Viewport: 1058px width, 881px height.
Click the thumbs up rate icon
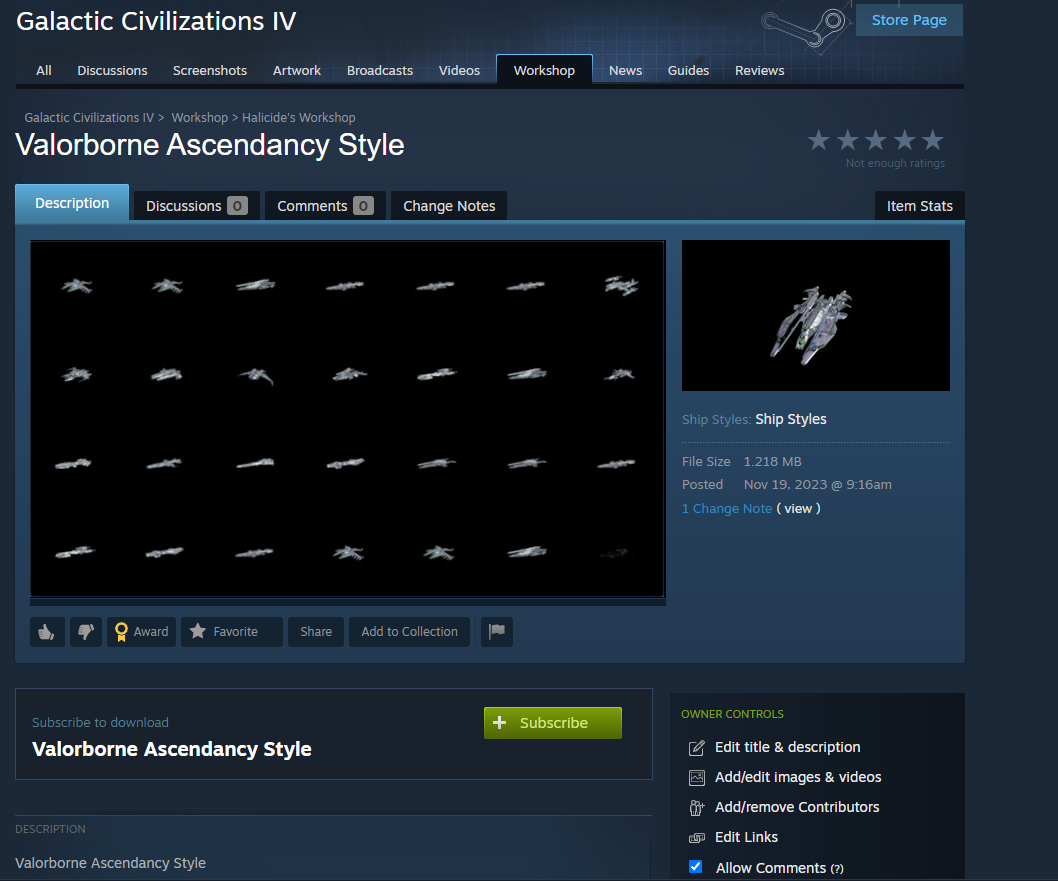(x=47, y=632)
